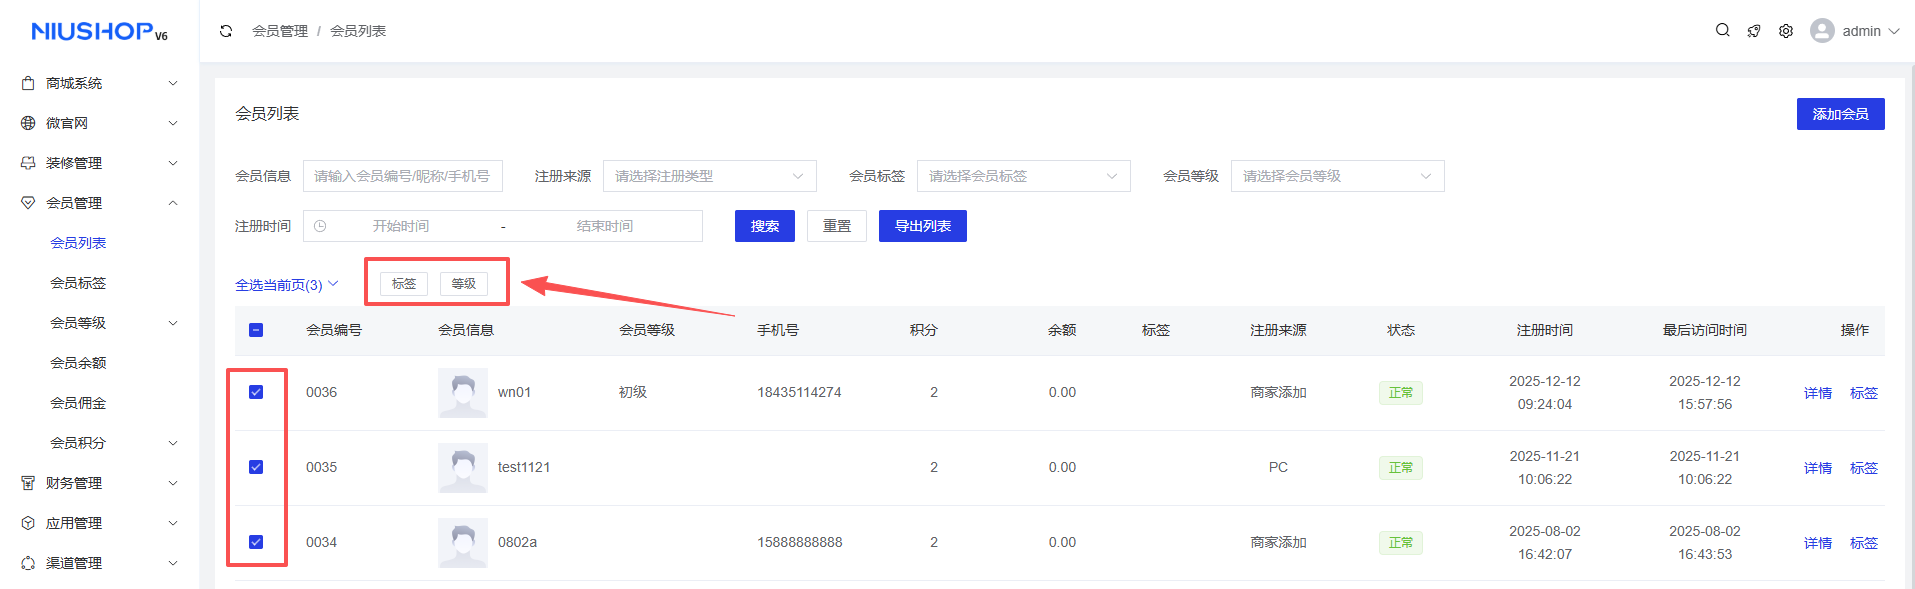Screen dimensions: 1915x589
Task: Click the 会员信息 search input field
Action: [x=402, y=176]
